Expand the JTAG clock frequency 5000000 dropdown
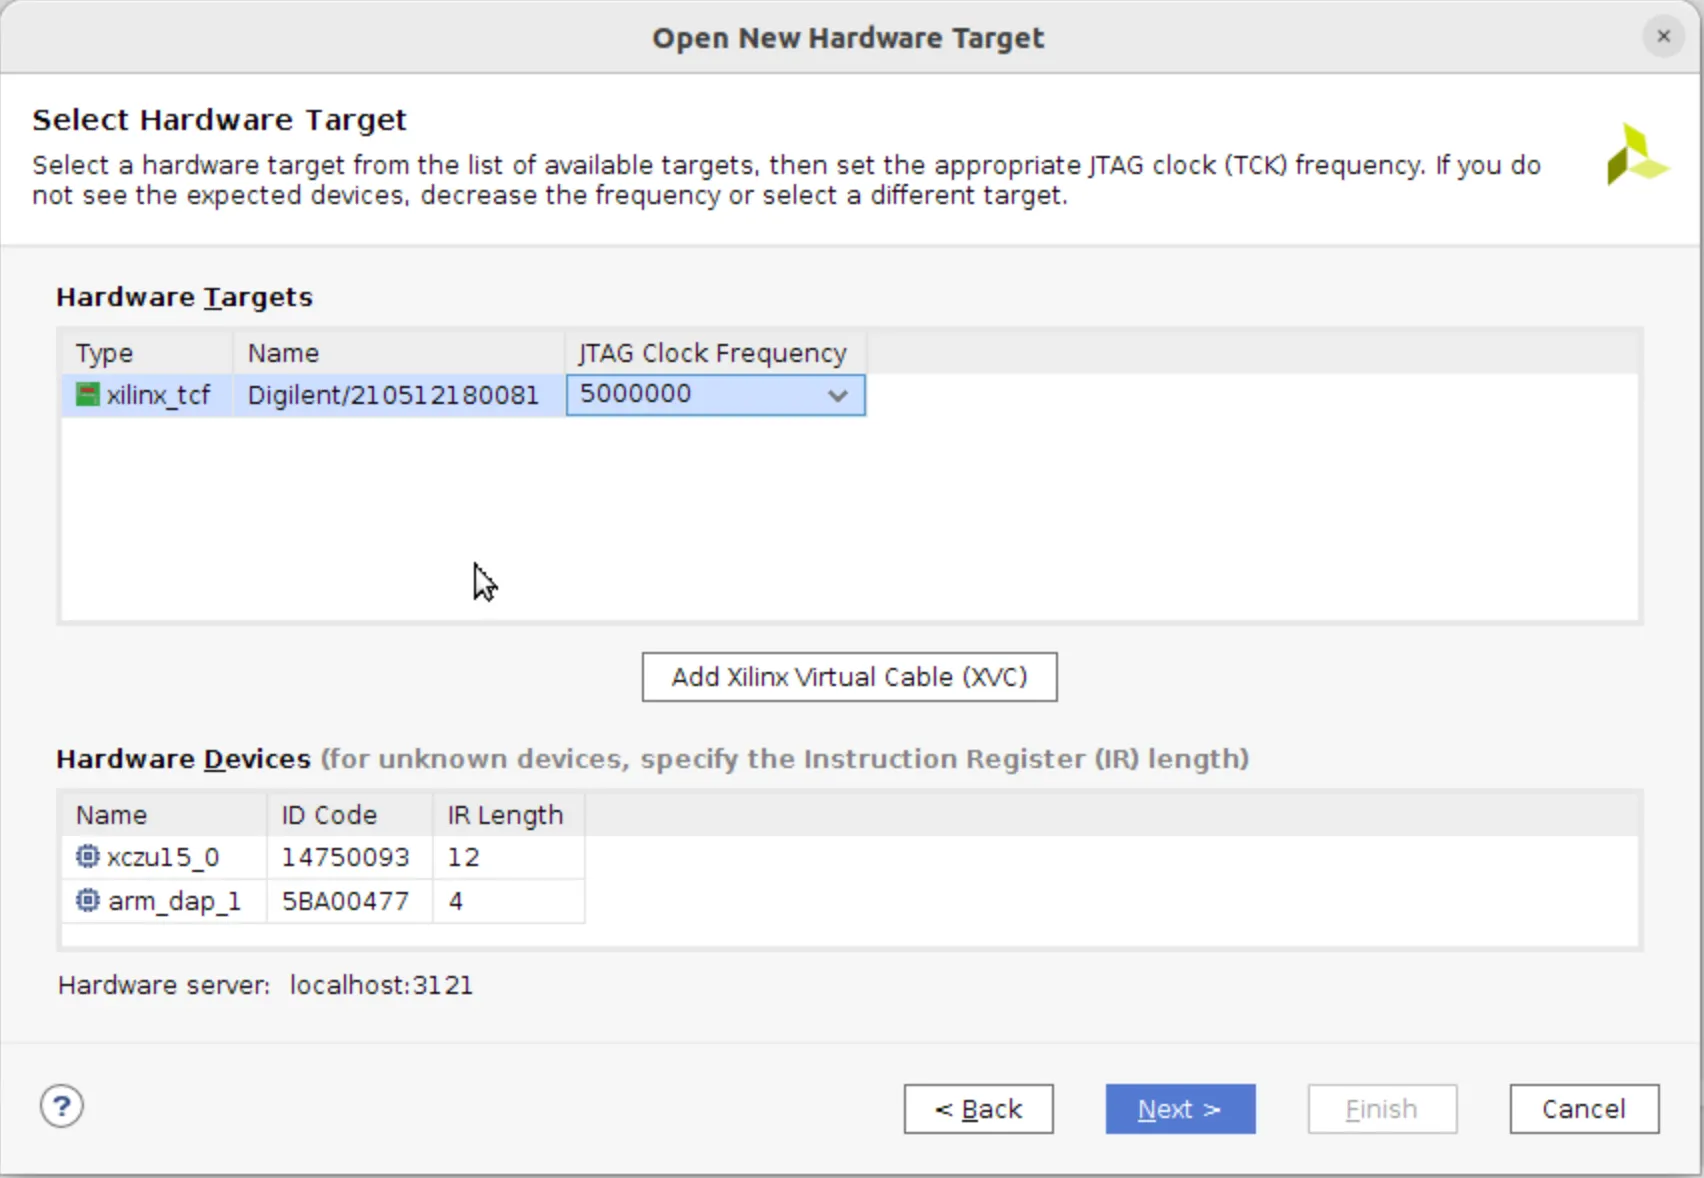1704x1178 pixels. tap(837, 396)
